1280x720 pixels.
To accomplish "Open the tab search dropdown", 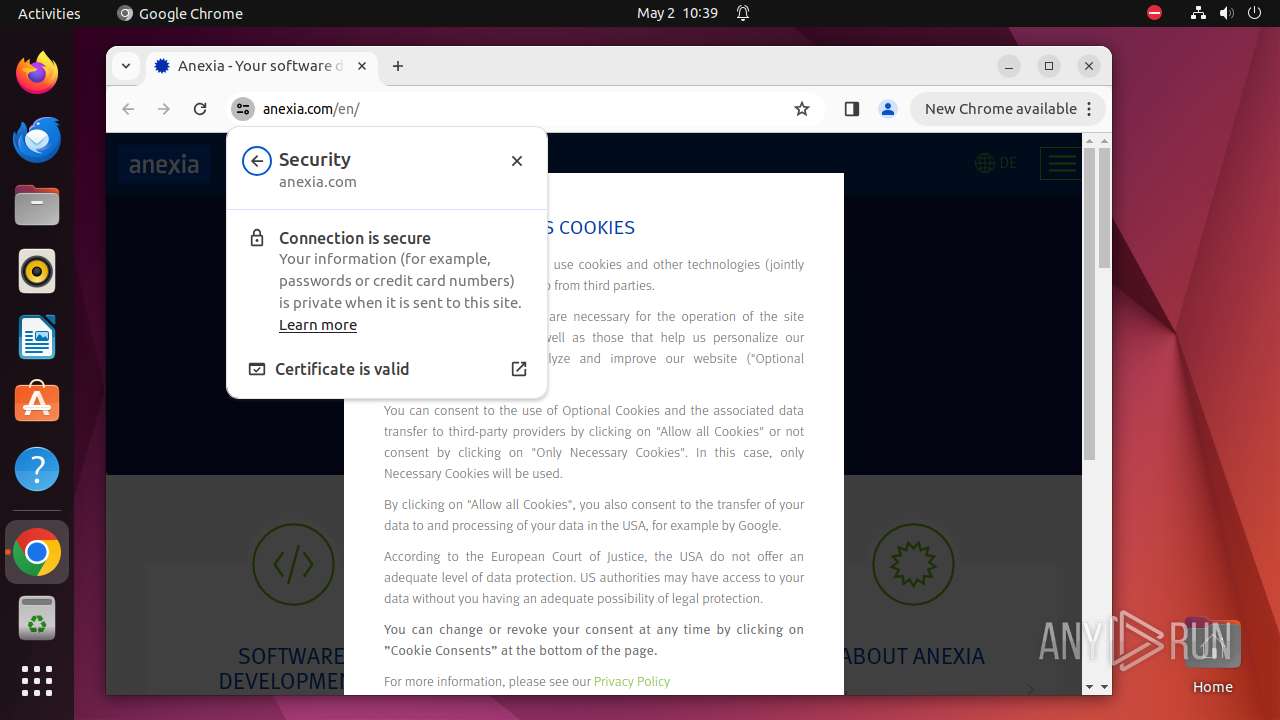I will [126, 66].
